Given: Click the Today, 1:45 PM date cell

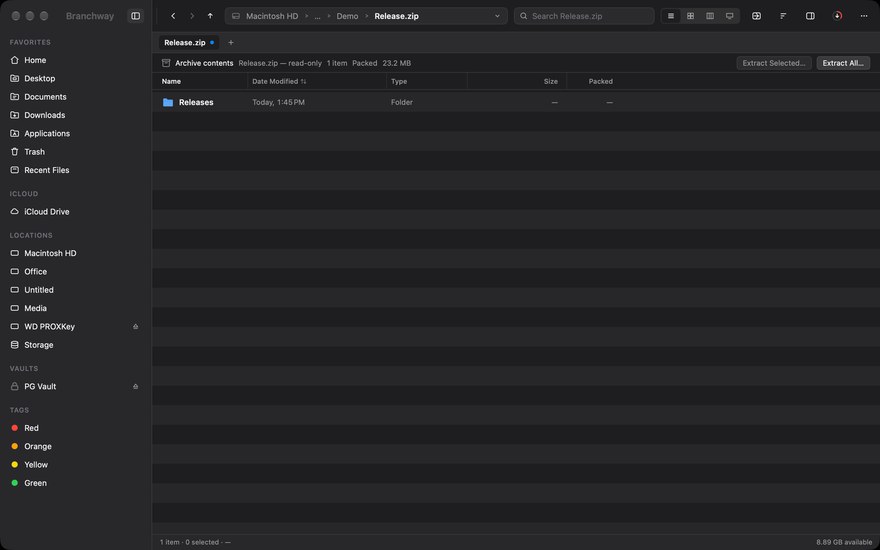Looking at the screenshot, I should coord(278,102).
